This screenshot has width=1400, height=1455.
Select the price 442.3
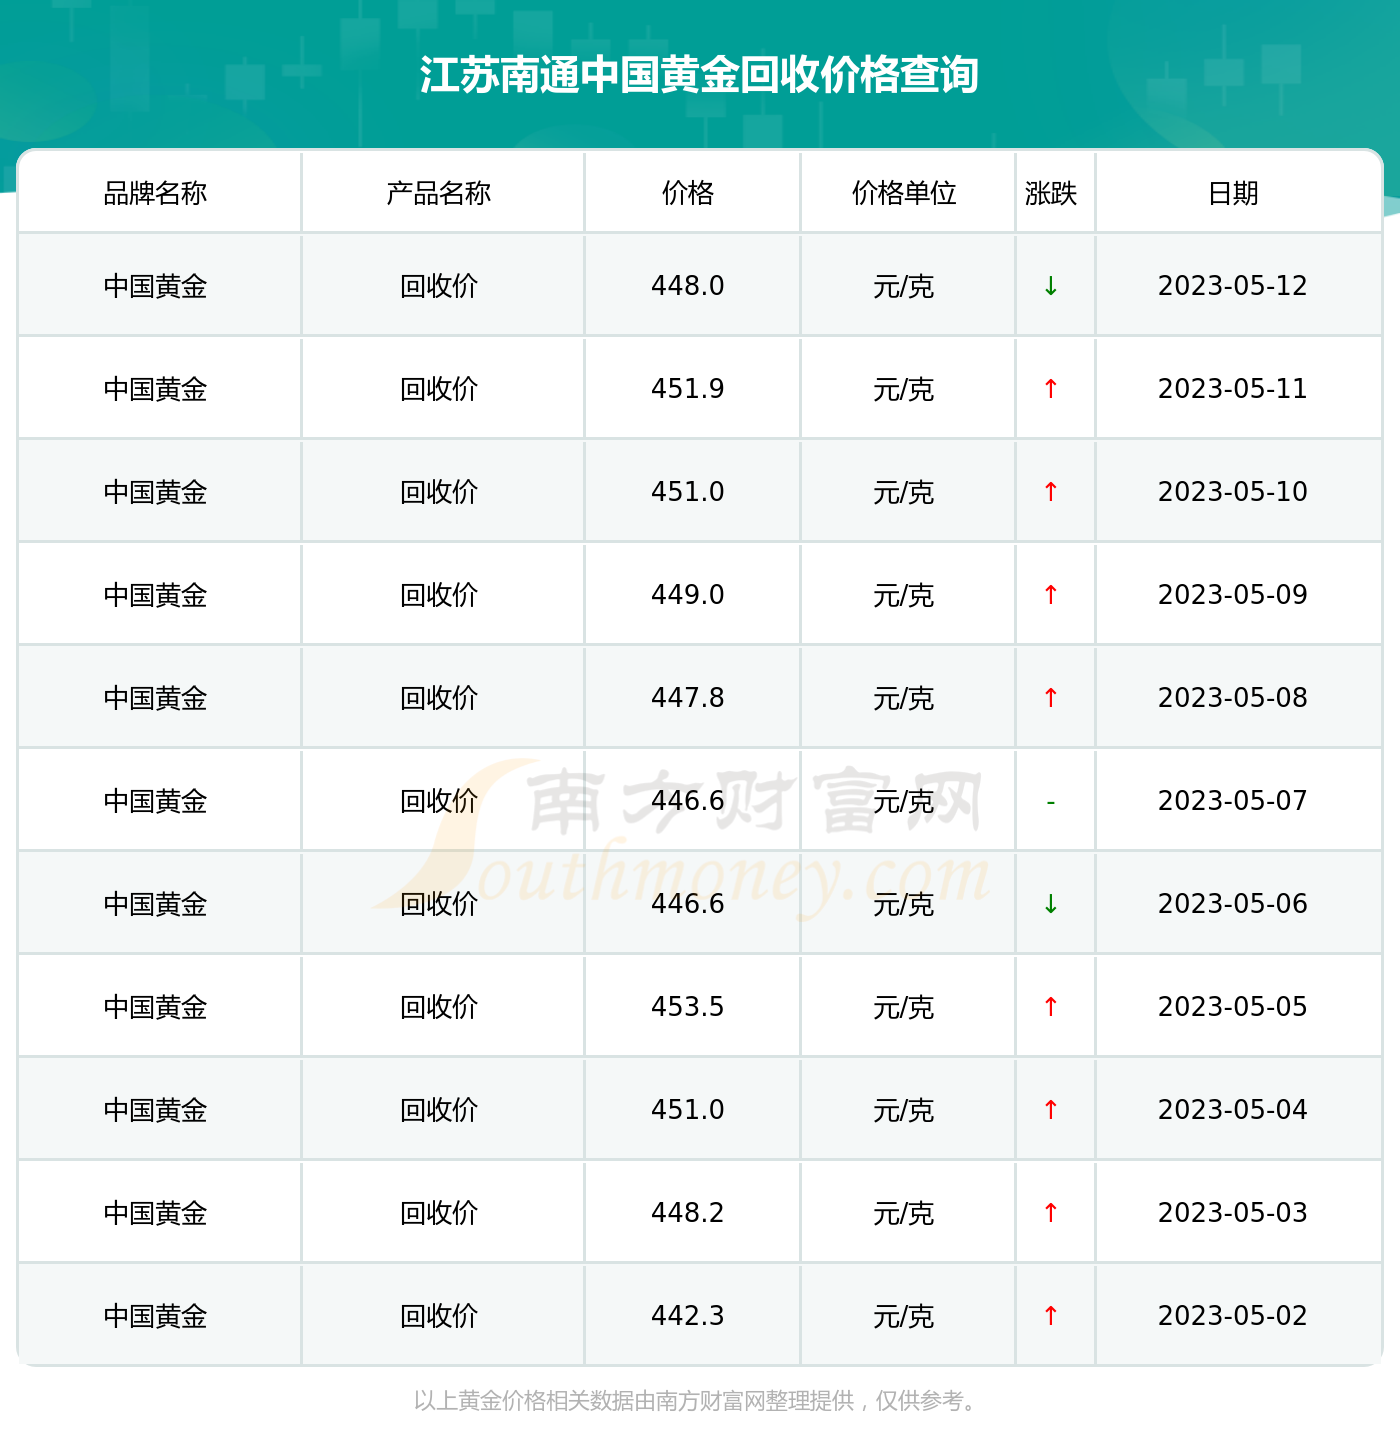688,1316
